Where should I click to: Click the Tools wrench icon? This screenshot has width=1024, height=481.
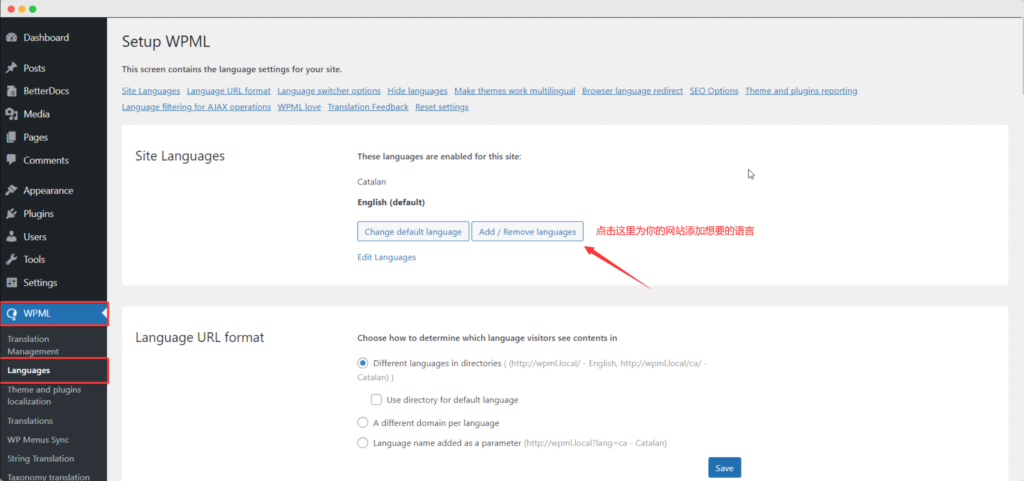click(11, 260)
